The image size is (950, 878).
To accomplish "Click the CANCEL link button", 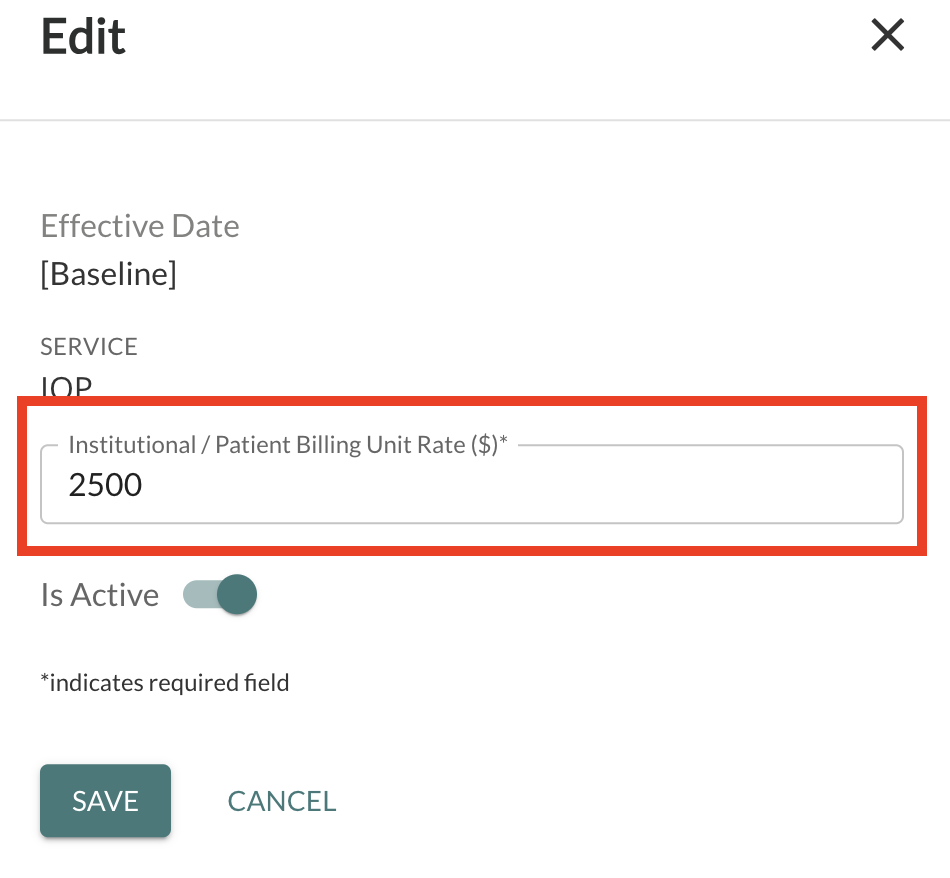I will (282, 801).
